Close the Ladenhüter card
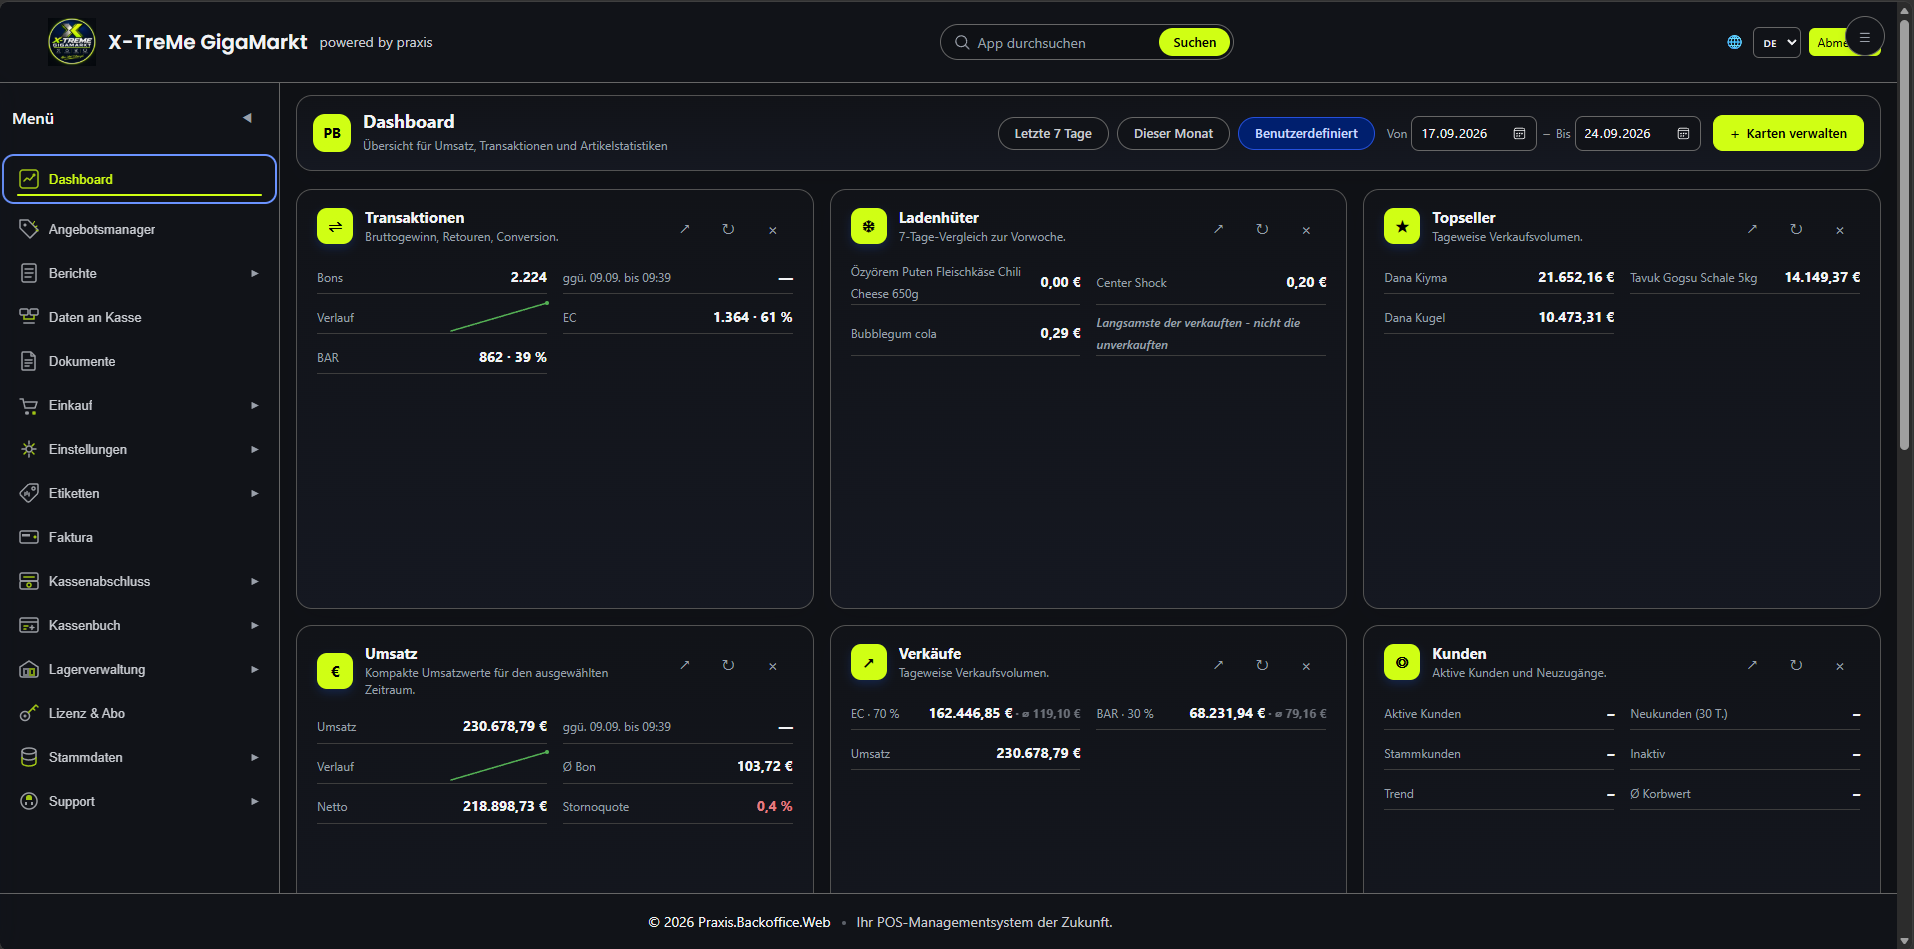The height and width of the screenshot is (949, 1914). 1306,230
